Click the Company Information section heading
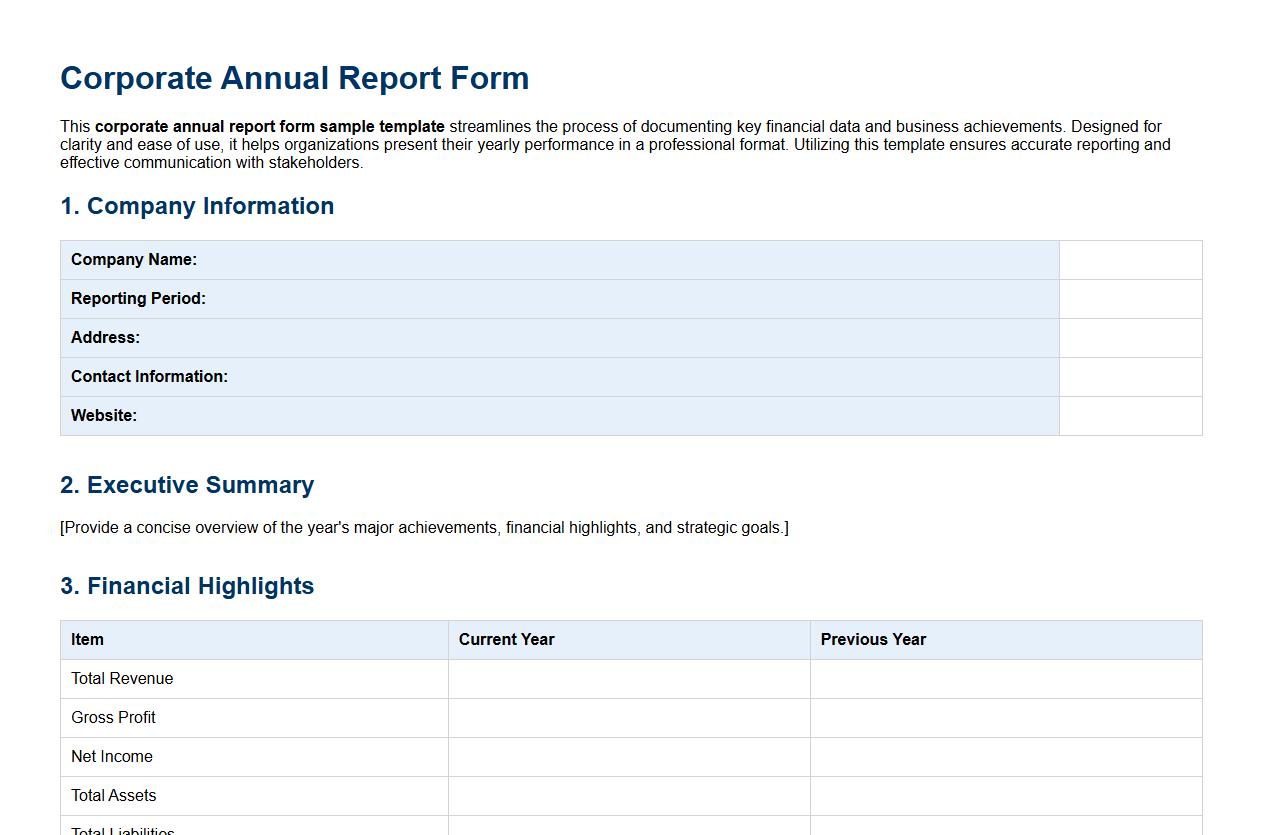1263x835 pixels. [x=197, y=206]
